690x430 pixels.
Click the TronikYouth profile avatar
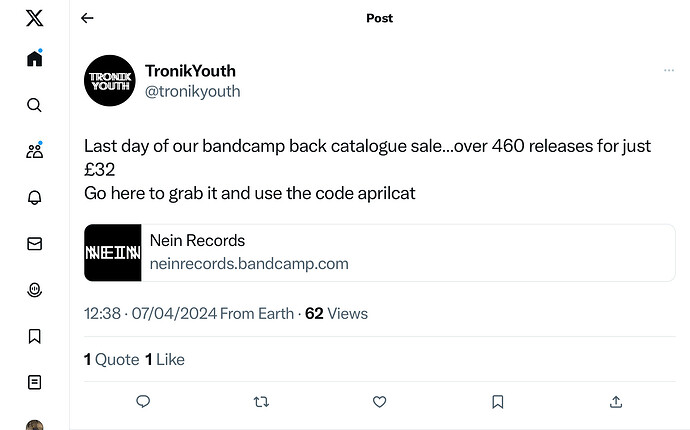coord(110,81)
